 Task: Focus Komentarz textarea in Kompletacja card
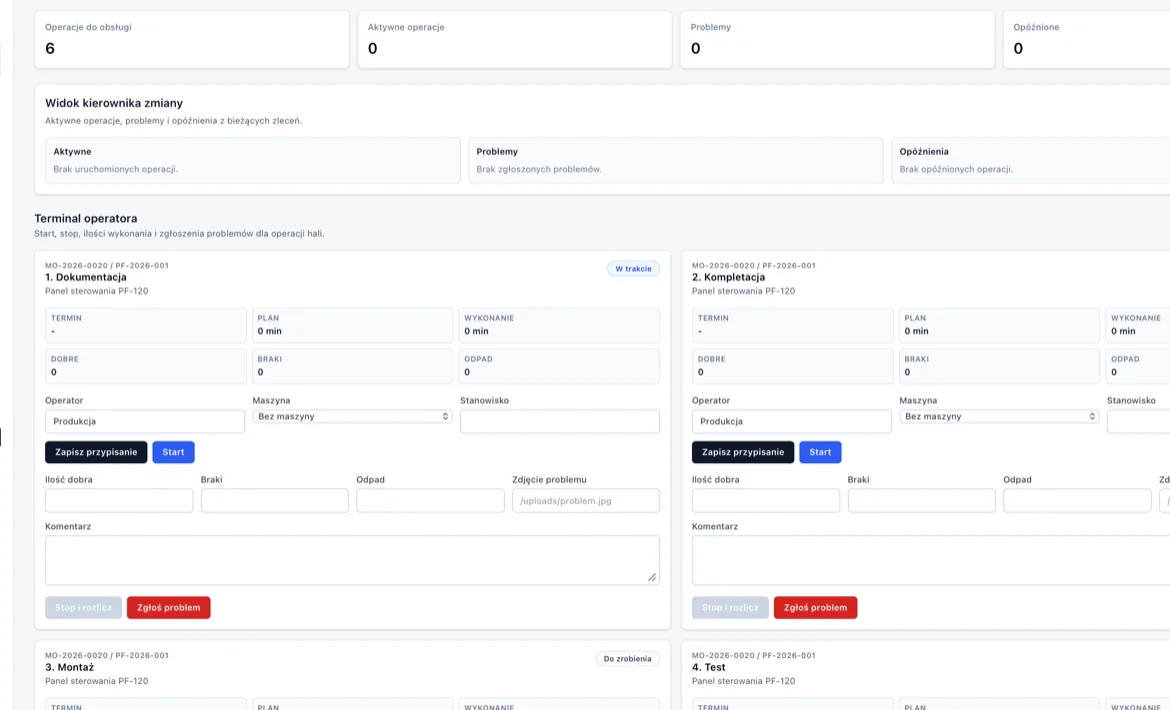click(930, 560)
